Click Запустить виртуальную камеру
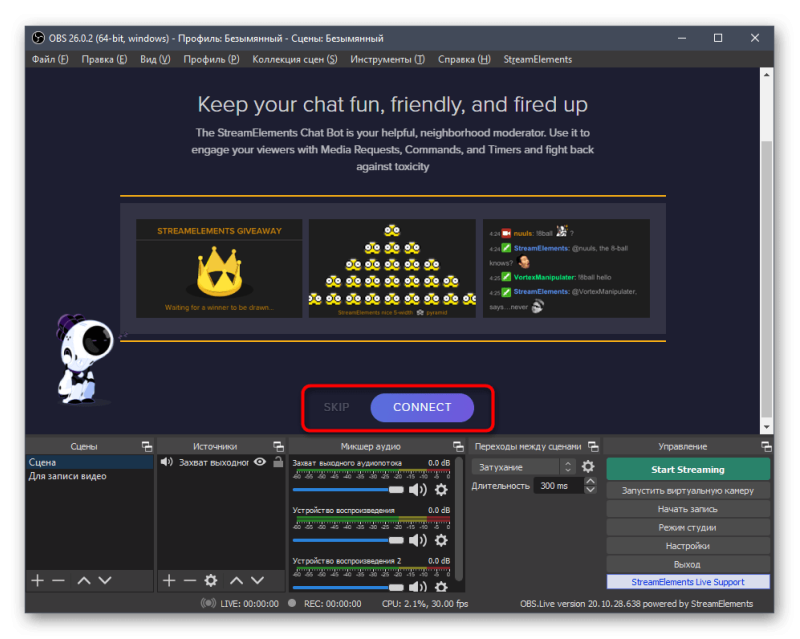 coord(688,490)
